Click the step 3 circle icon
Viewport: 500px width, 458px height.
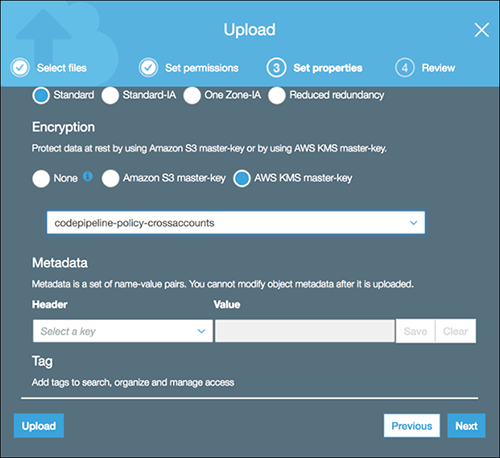pyautogui.click(x=276, y=68)
